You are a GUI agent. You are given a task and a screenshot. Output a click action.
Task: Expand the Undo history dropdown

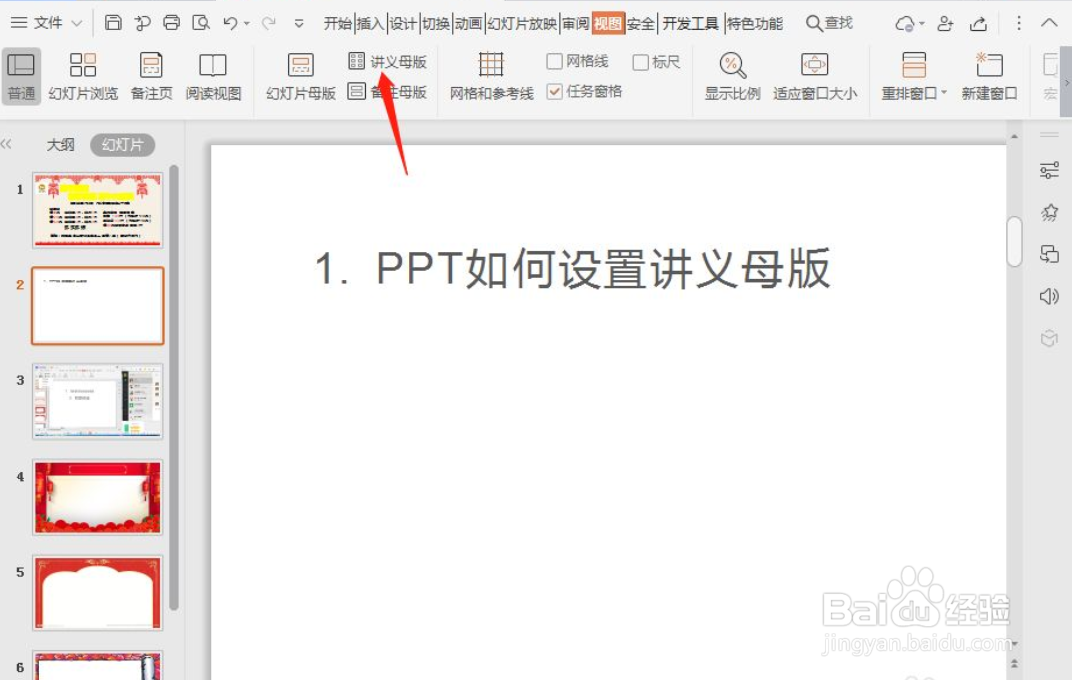pyautogui.click(x=247, y=23)
